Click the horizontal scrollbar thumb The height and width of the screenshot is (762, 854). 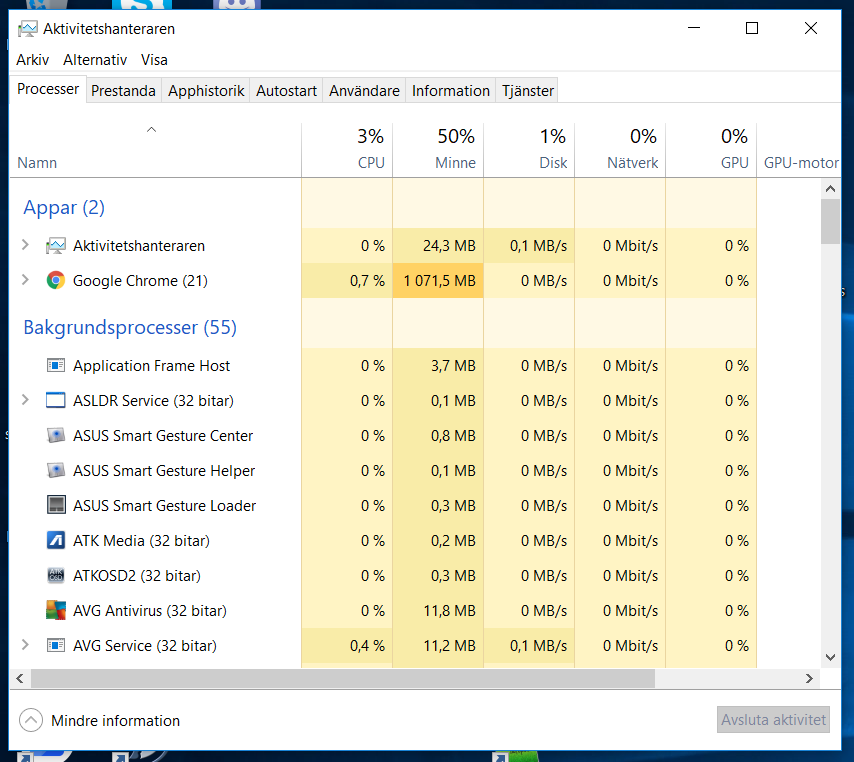pos(343,678)
